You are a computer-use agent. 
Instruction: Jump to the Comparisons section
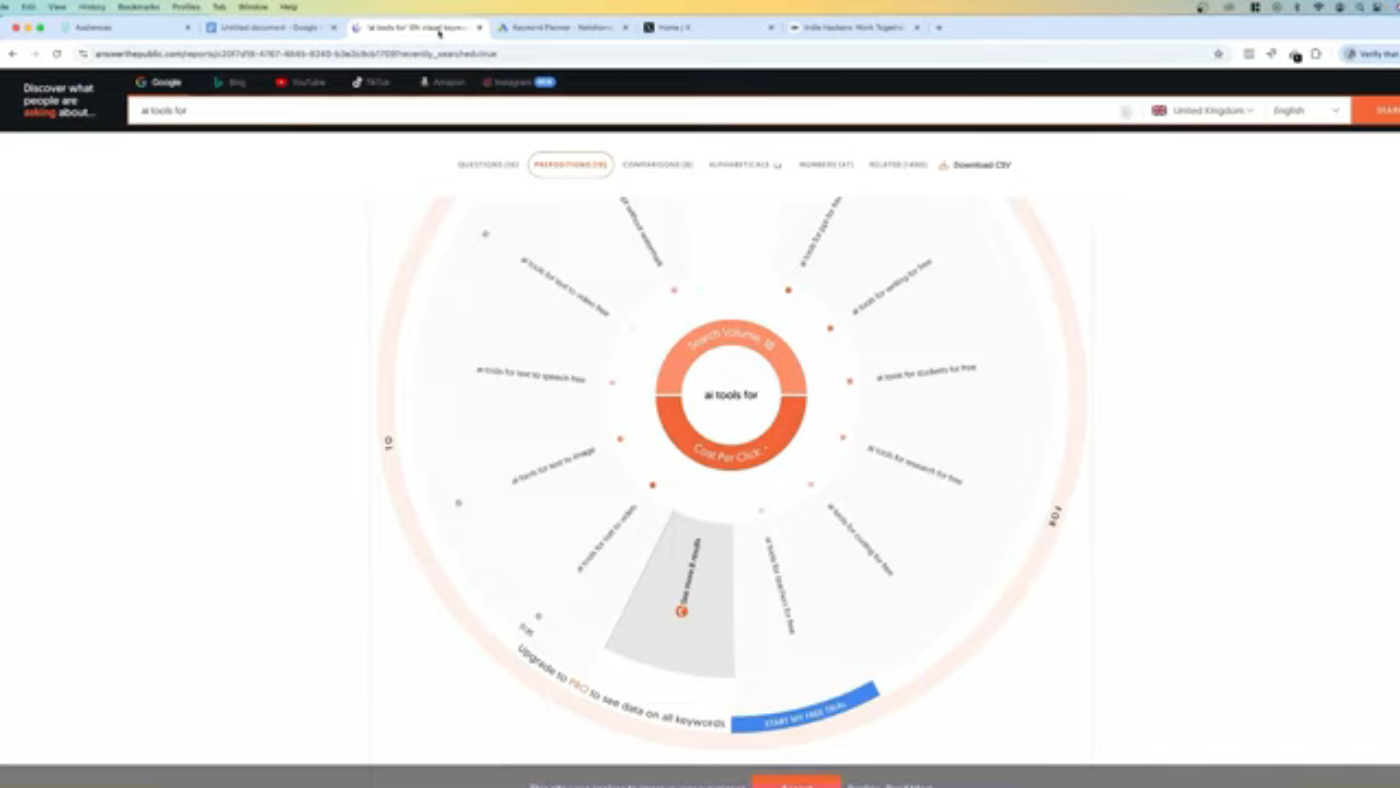657,165
